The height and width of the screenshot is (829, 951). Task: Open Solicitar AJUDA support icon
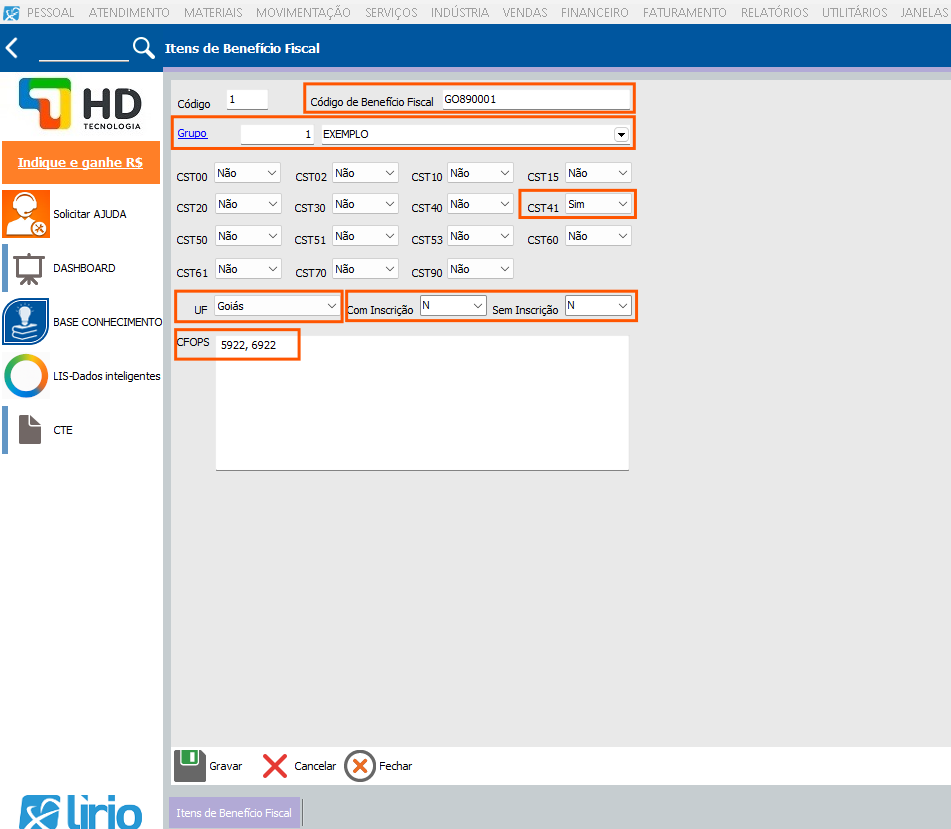[26, 214]
